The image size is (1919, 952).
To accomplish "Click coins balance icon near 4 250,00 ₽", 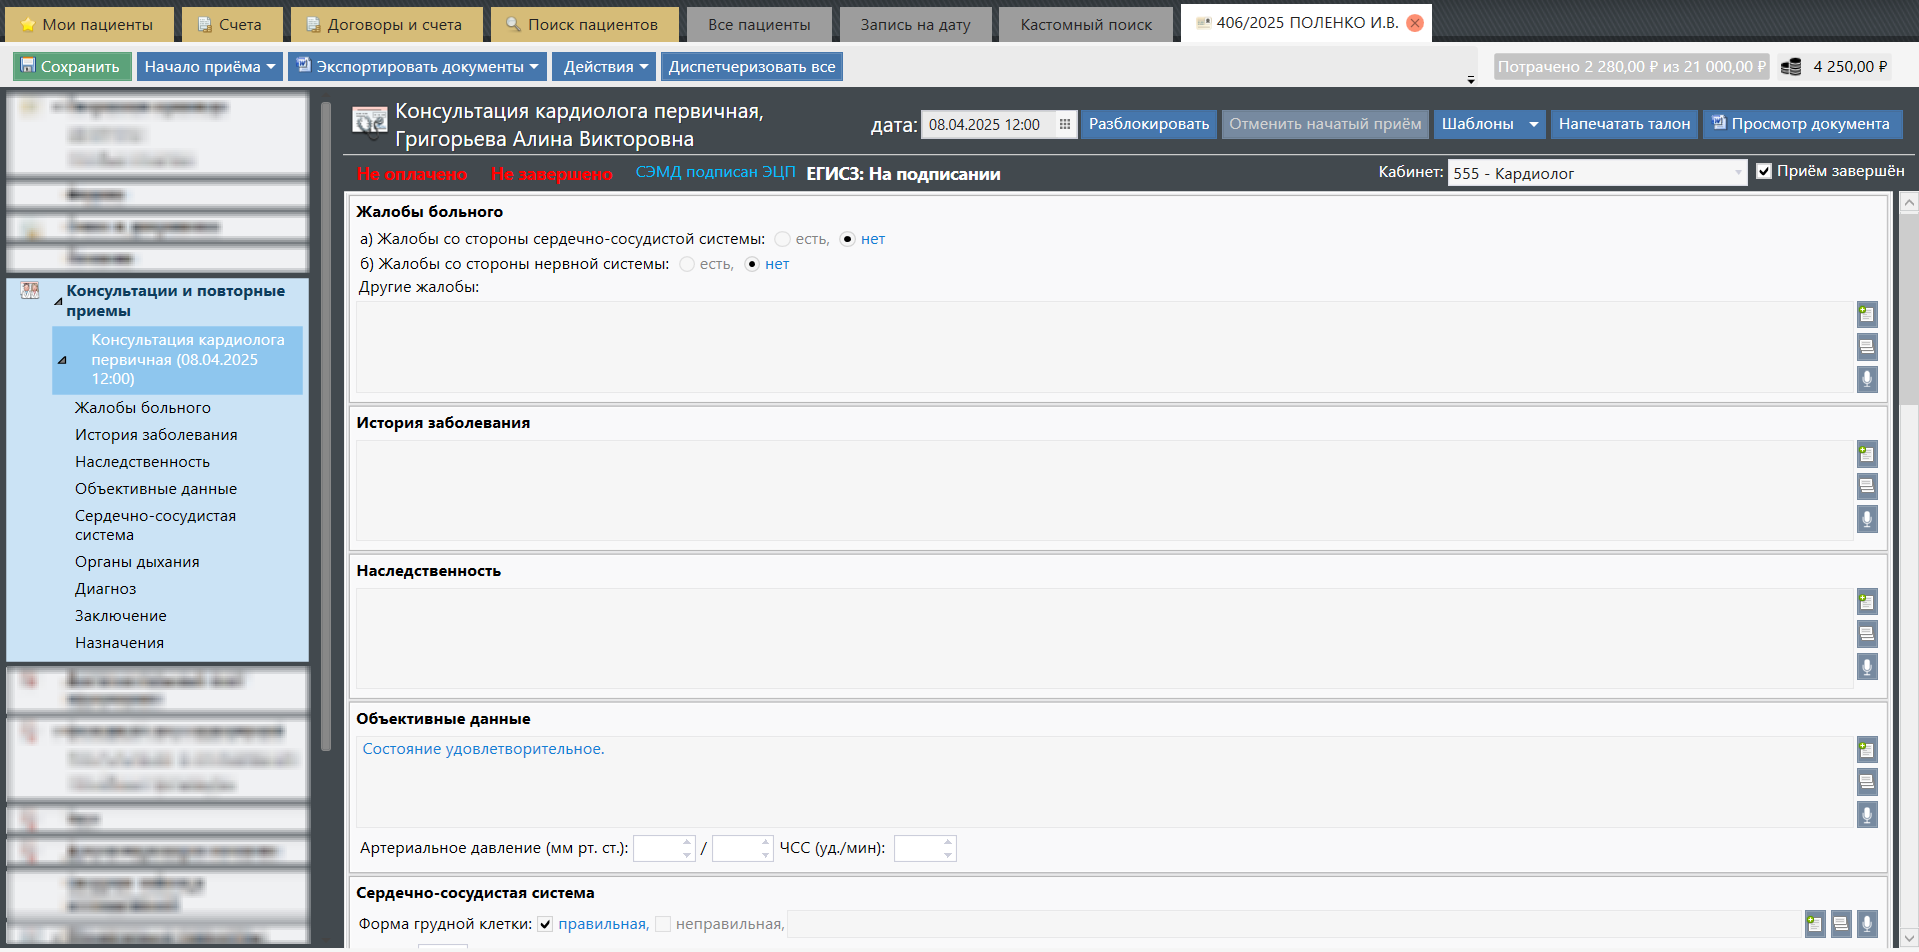I will point(1791,67).
